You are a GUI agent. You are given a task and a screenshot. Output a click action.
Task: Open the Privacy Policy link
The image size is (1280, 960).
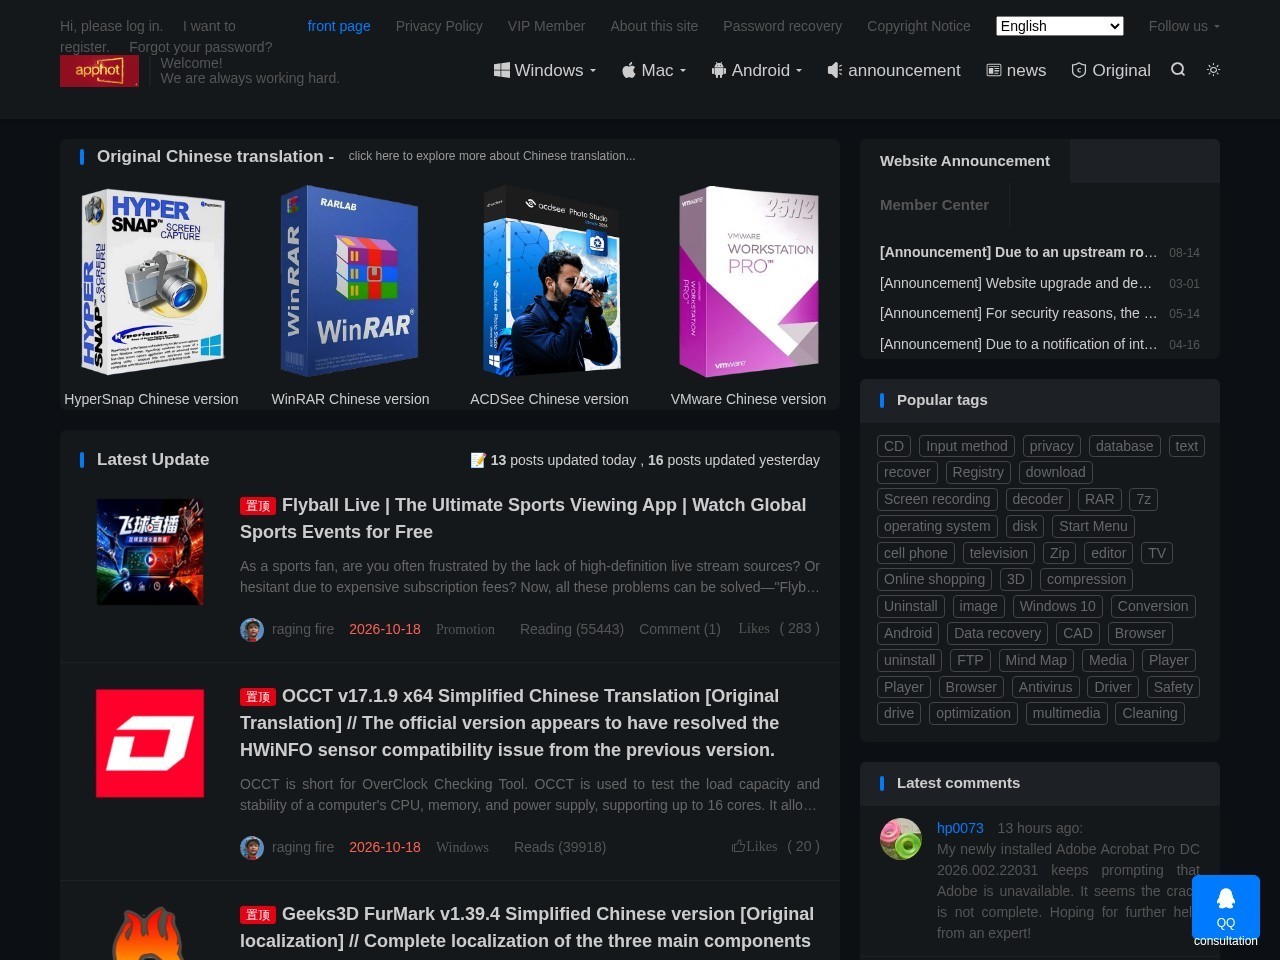(439, 26)
